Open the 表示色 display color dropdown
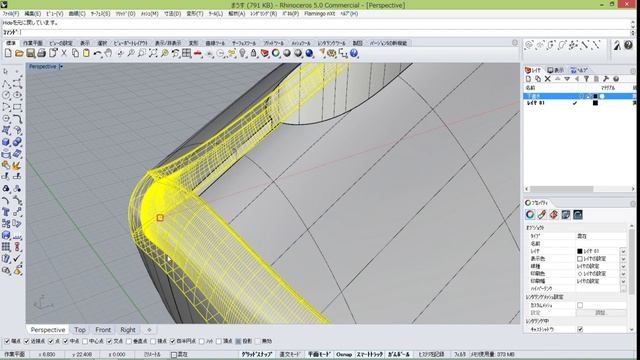The height and width of the screenshot is (360, 640). click(623, 259)
